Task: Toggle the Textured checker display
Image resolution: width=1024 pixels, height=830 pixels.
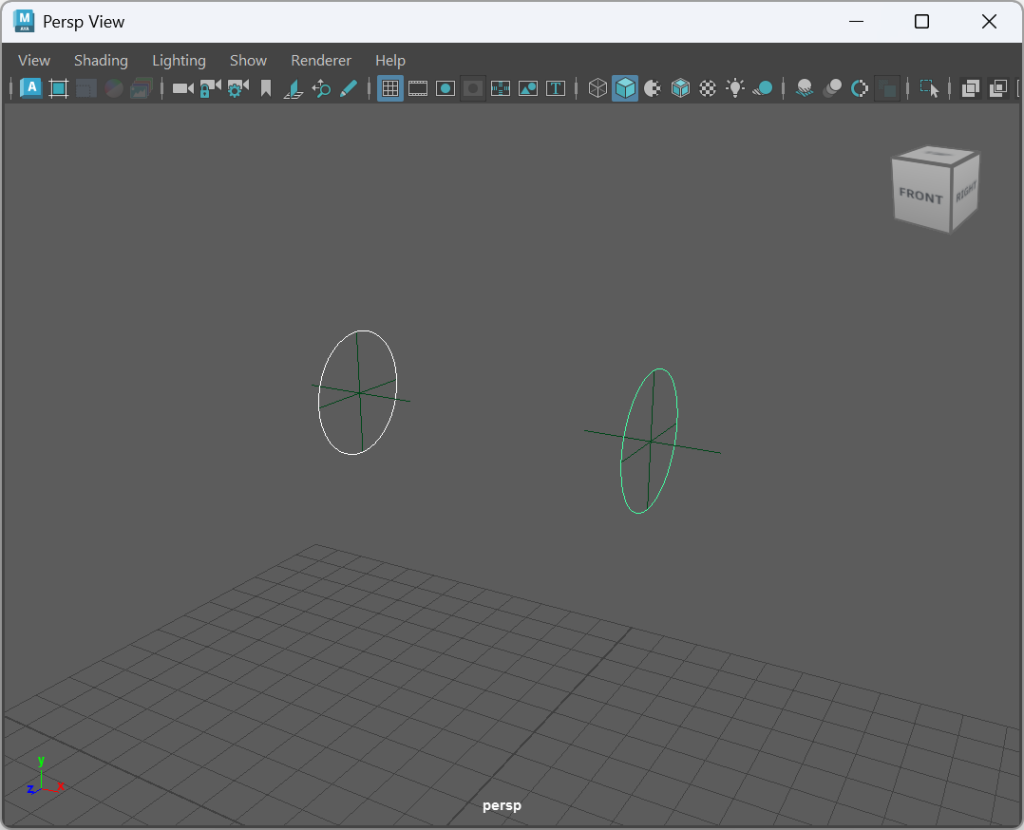Action: click(708, 89)
